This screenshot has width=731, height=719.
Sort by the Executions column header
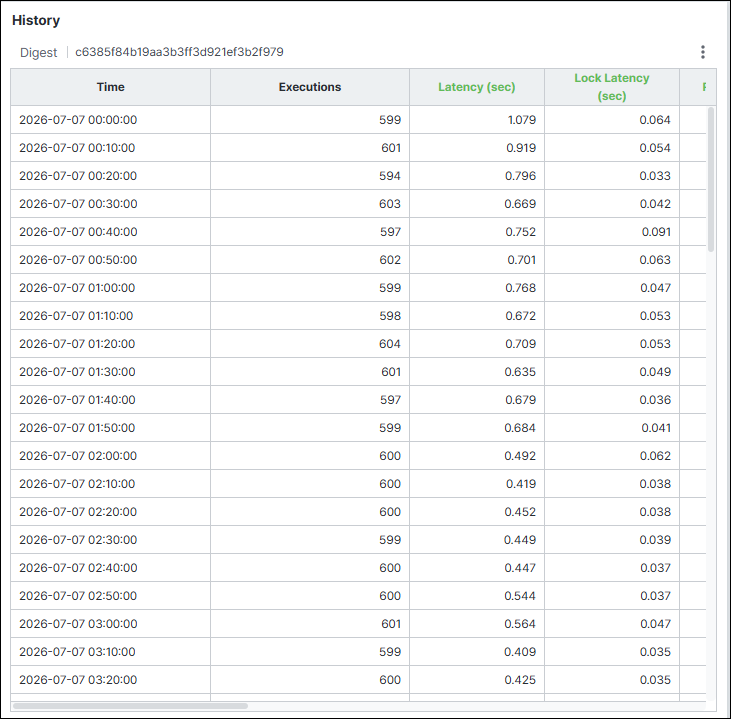coord(310,87)
